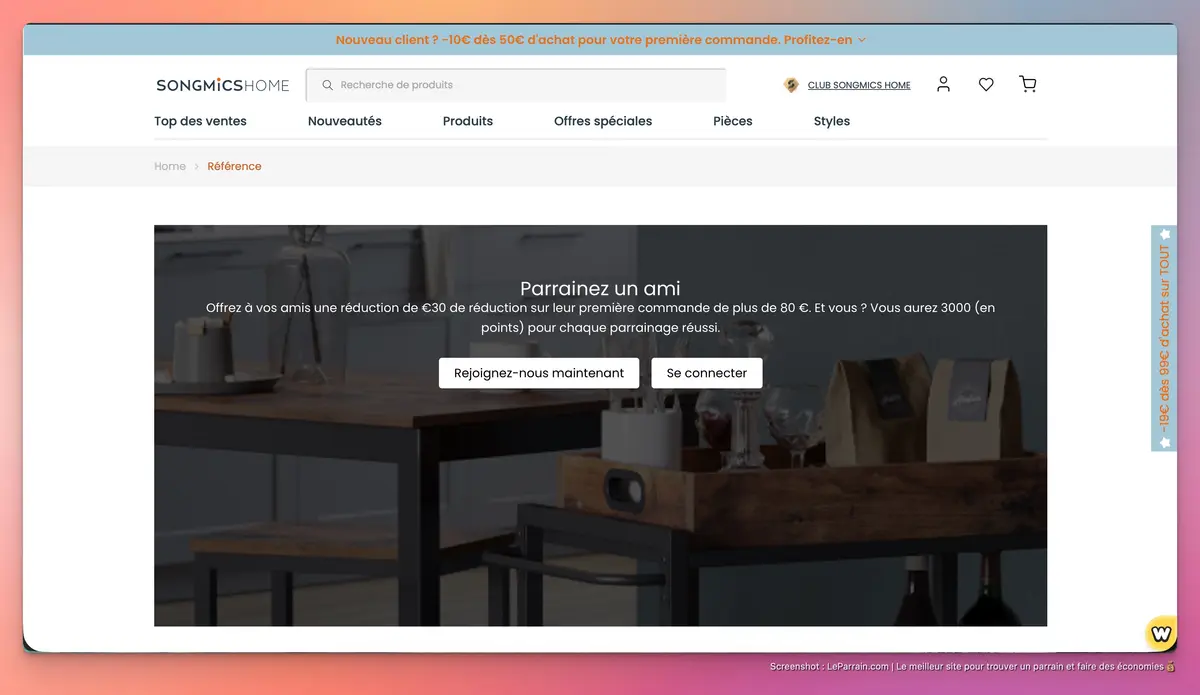Expand the top promo banner chevron
The width and height of the screenshot is (1200, 695).
tap(862, 40)
